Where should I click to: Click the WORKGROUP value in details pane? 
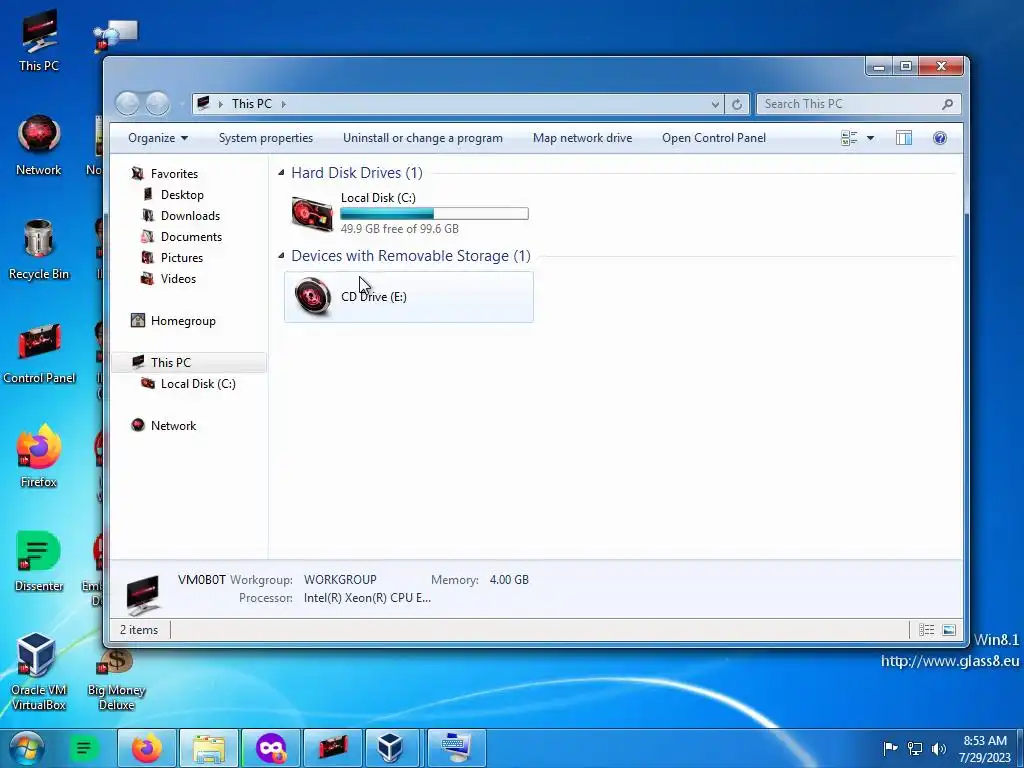pyautogui.click(x=340, y=579)
